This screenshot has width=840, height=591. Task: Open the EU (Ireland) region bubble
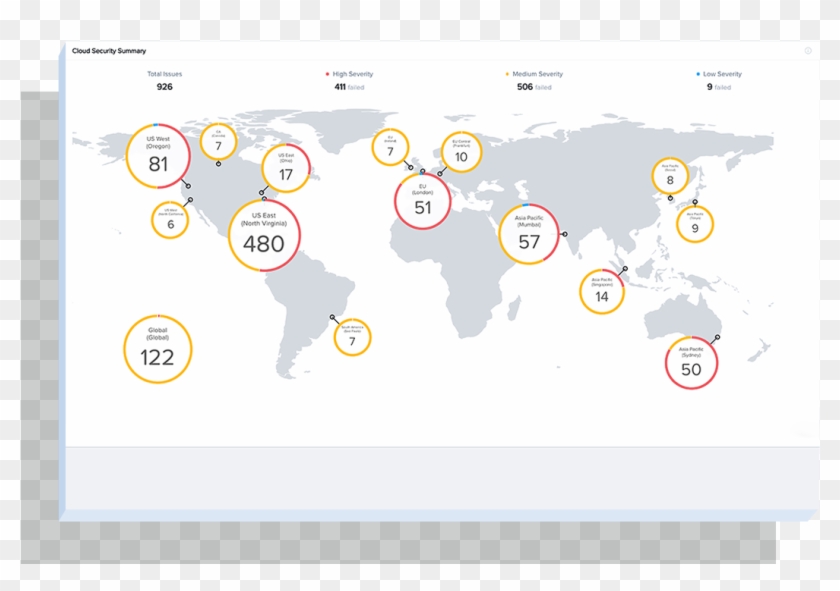tap(391, 146)
